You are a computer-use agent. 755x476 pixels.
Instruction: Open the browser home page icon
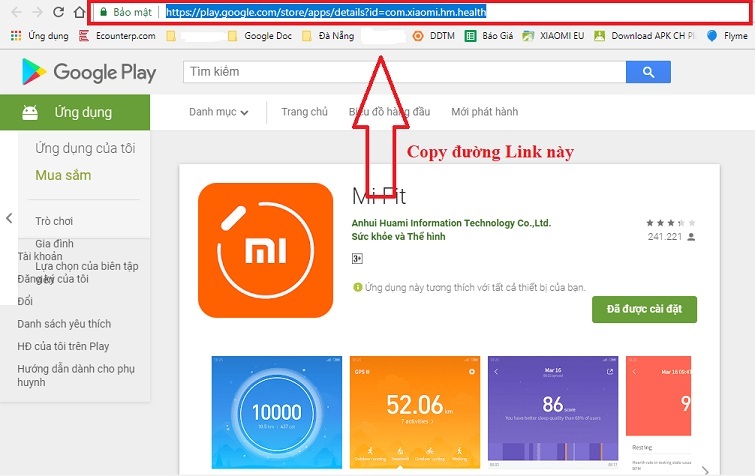point(81,13)
